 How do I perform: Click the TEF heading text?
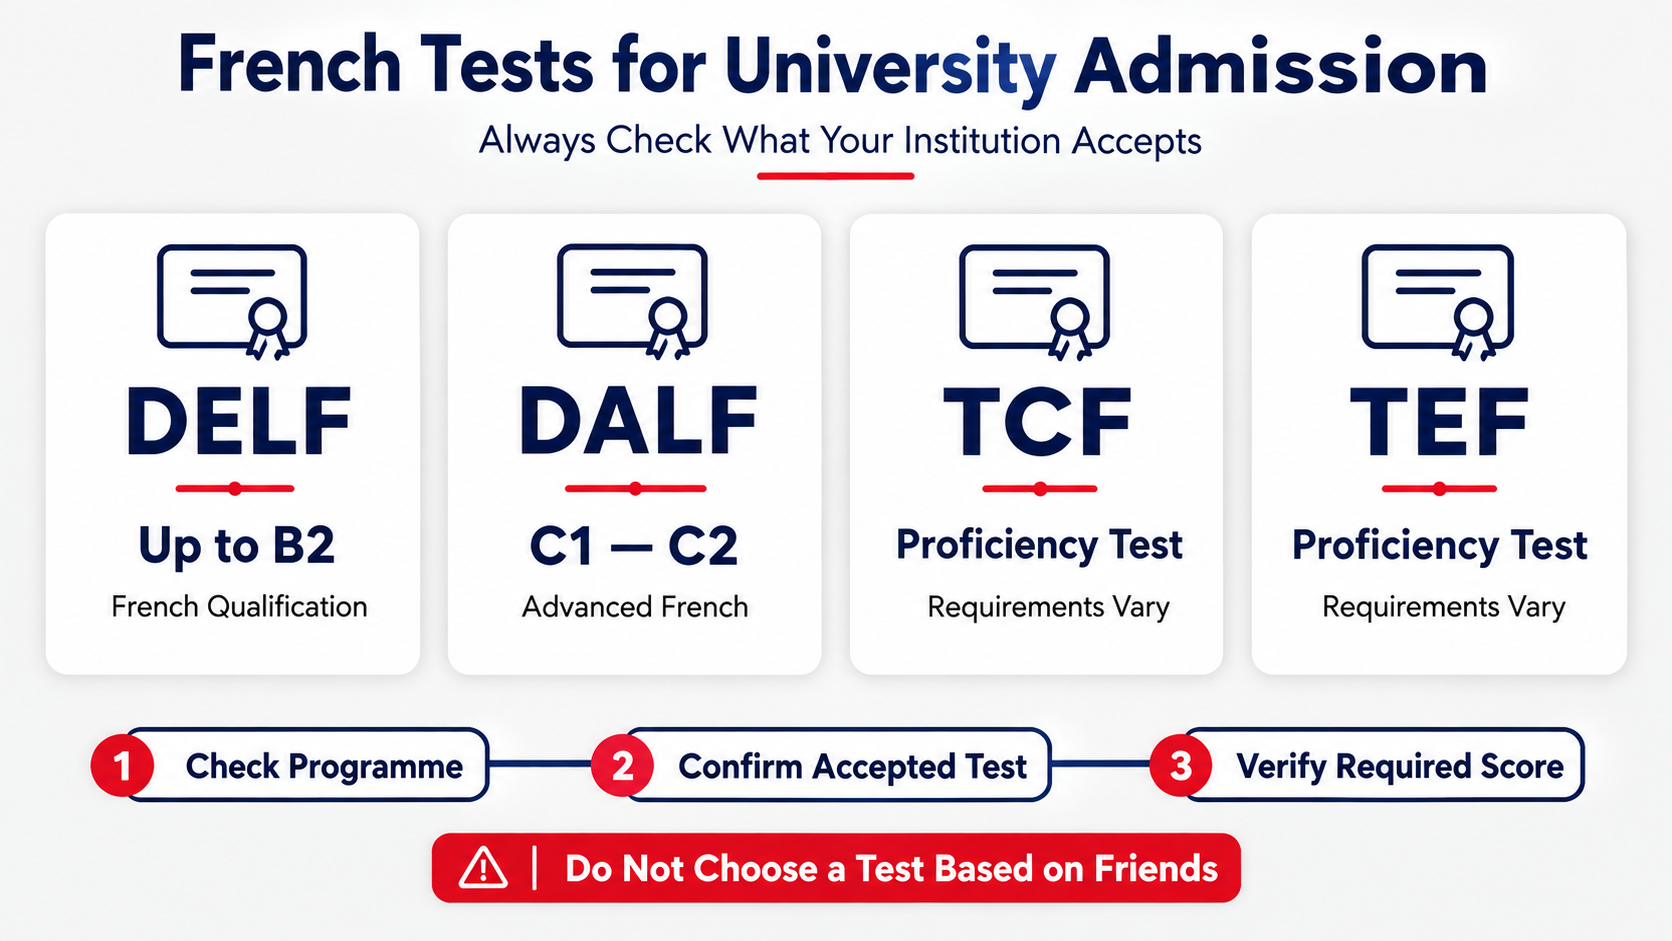point(1439,422)
